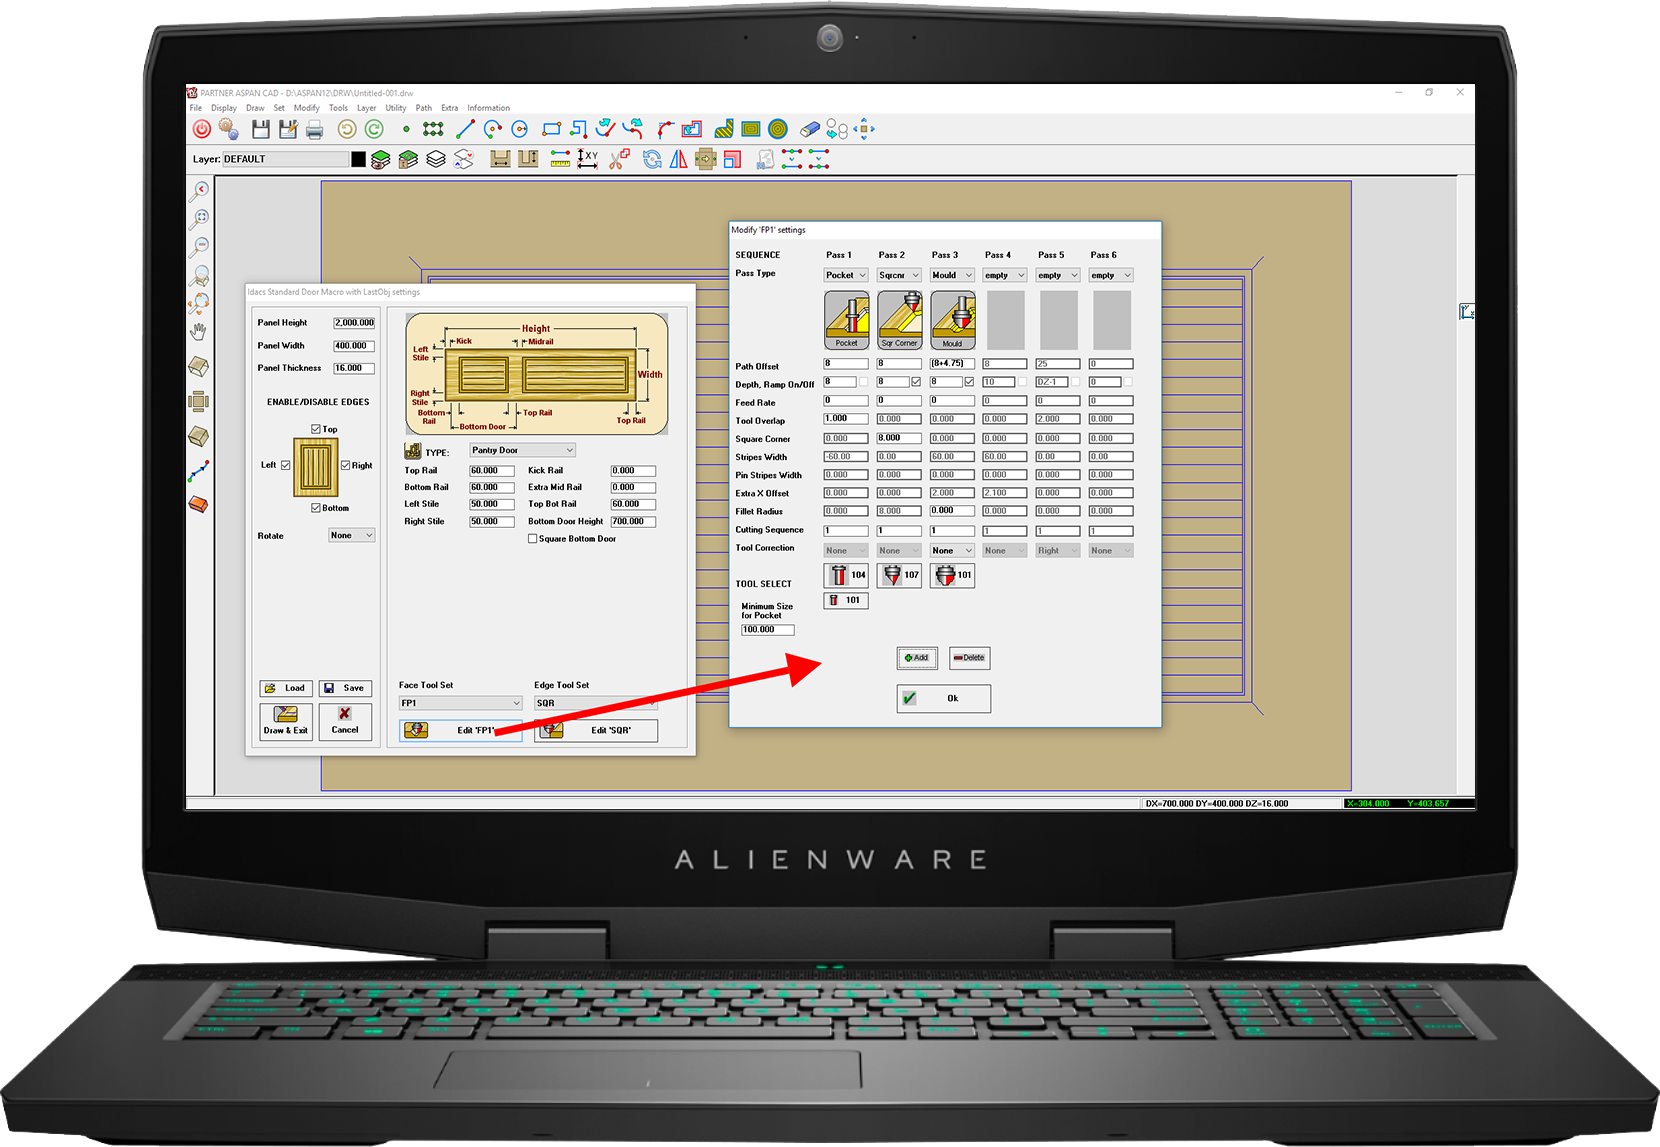Viewport: 1660px width, 1147px height.
Task: Click the XY dimension measure icon
Action: pos(588,159)
